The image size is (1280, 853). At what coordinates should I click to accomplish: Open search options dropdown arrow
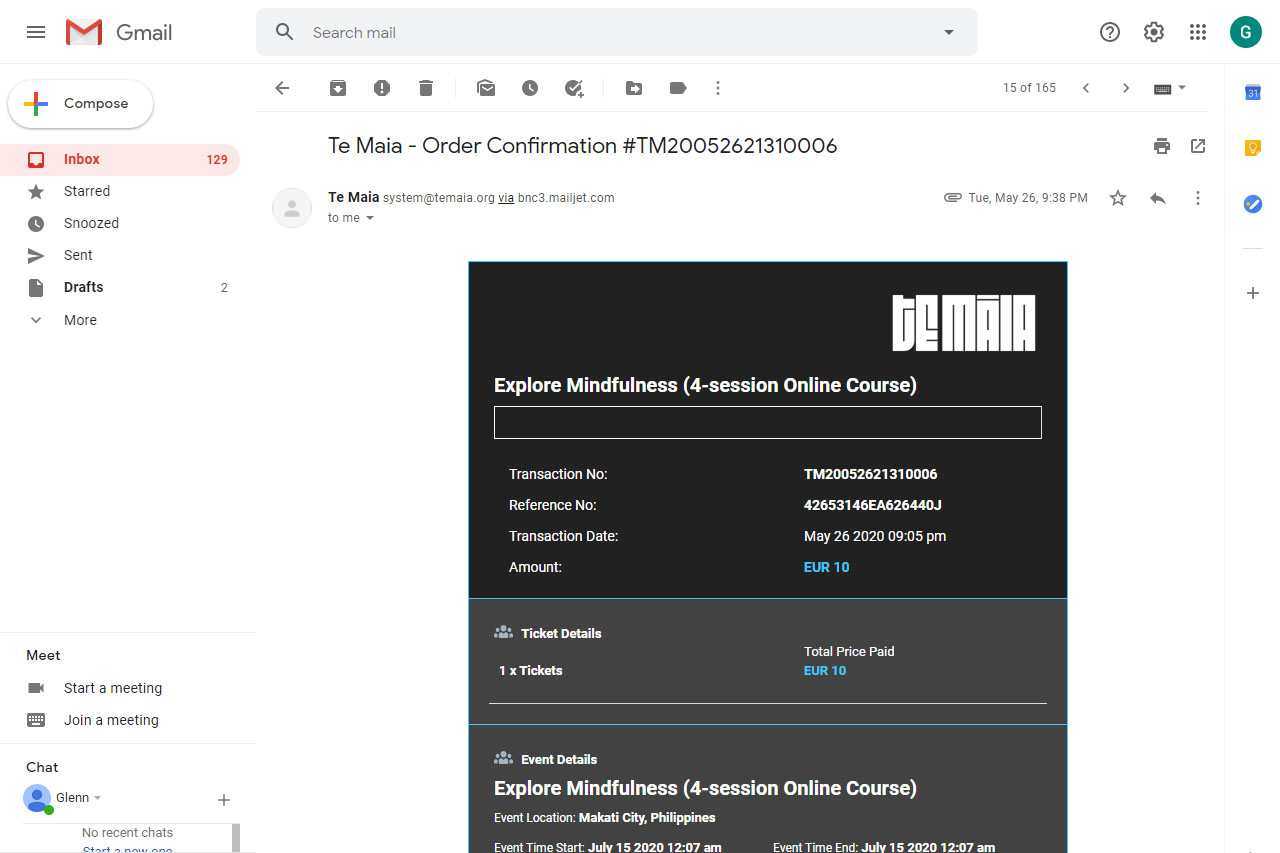(x=949, y=32)
